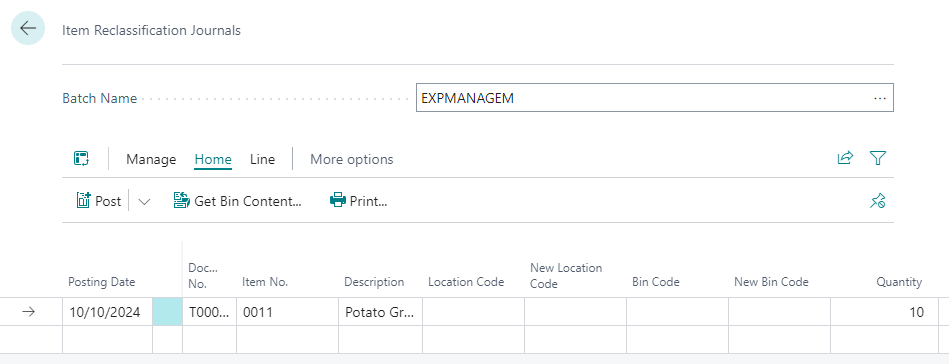Click the pin action bar icon
This screenshot has width=949, height=364.
[878, 201]
